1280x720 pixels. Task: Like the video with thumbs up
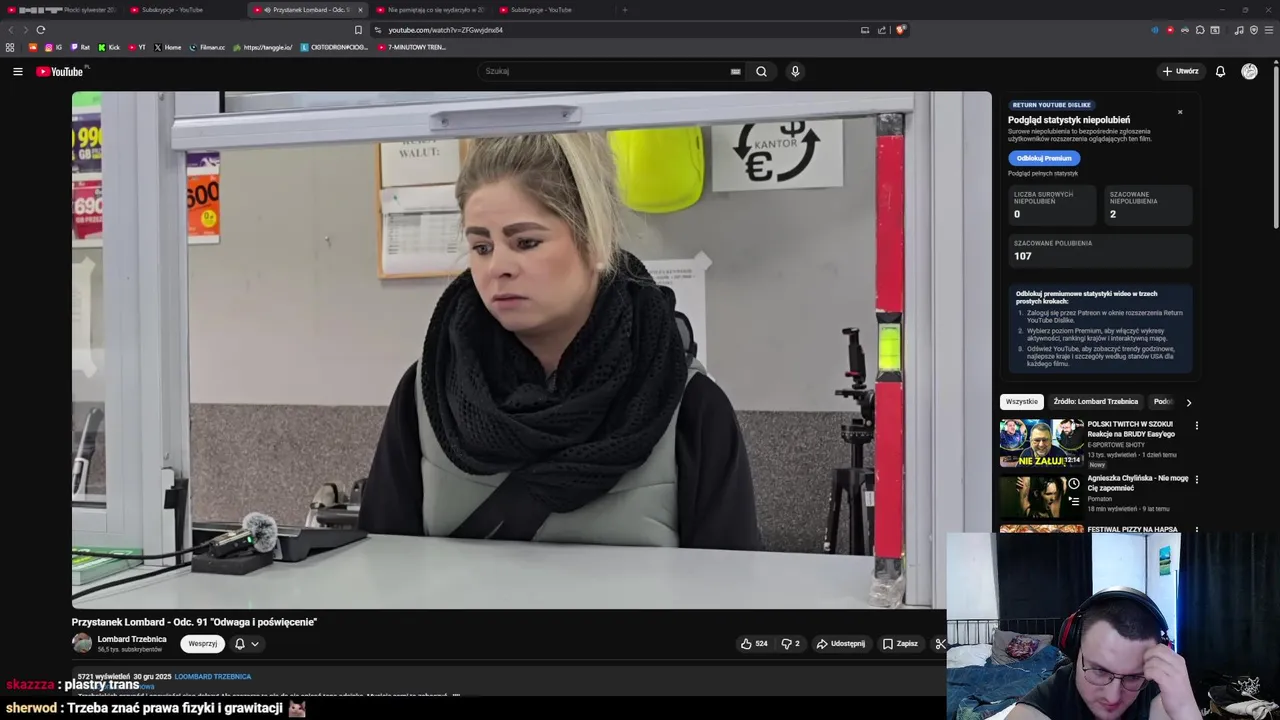coord(754,644)
